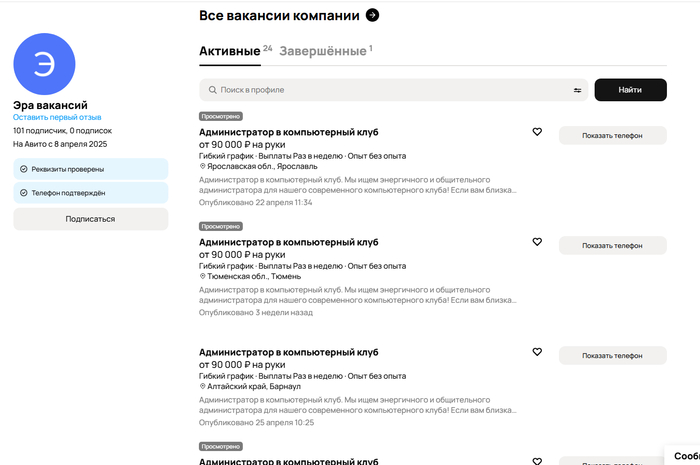This screenshot has height=465, width=700.
Task: Switch to the 'Активные' tab
Action: pos(229,51)
